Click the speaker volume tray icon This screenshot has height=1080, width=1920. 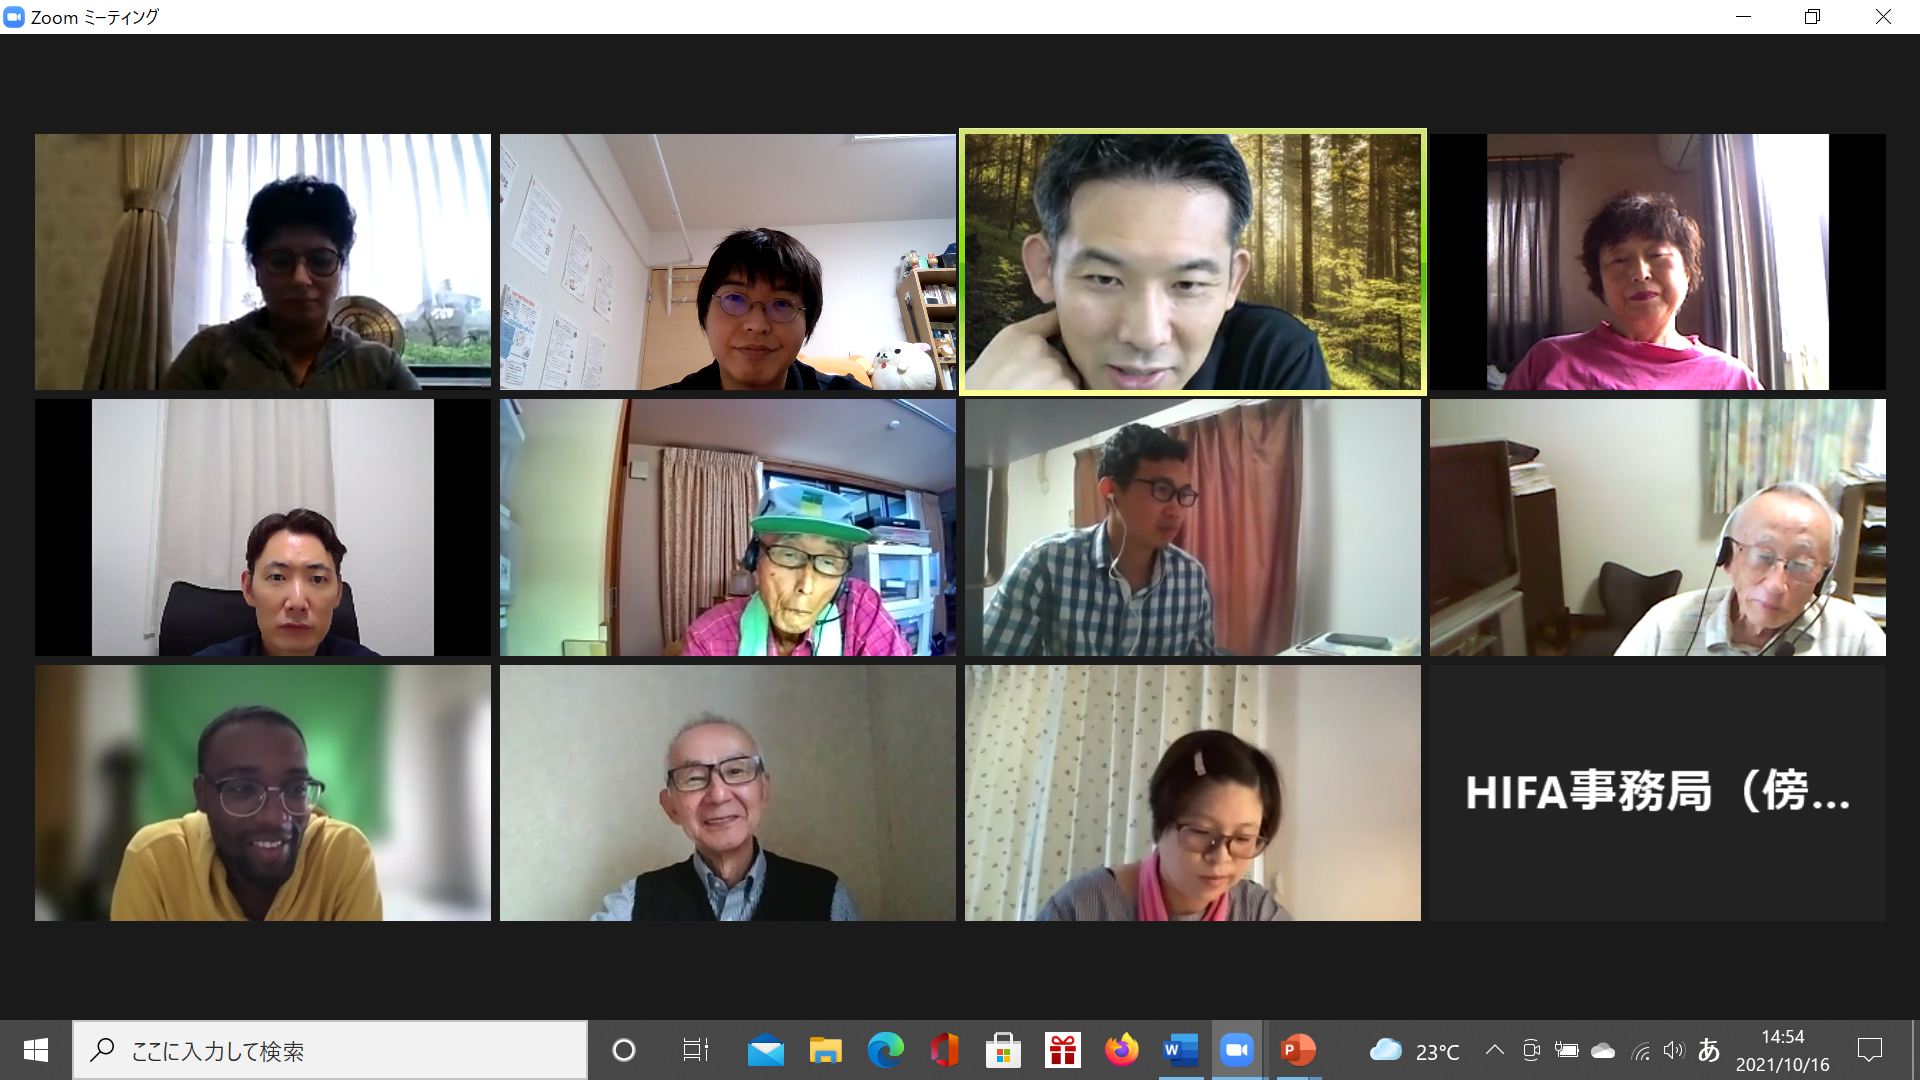1673,1050
